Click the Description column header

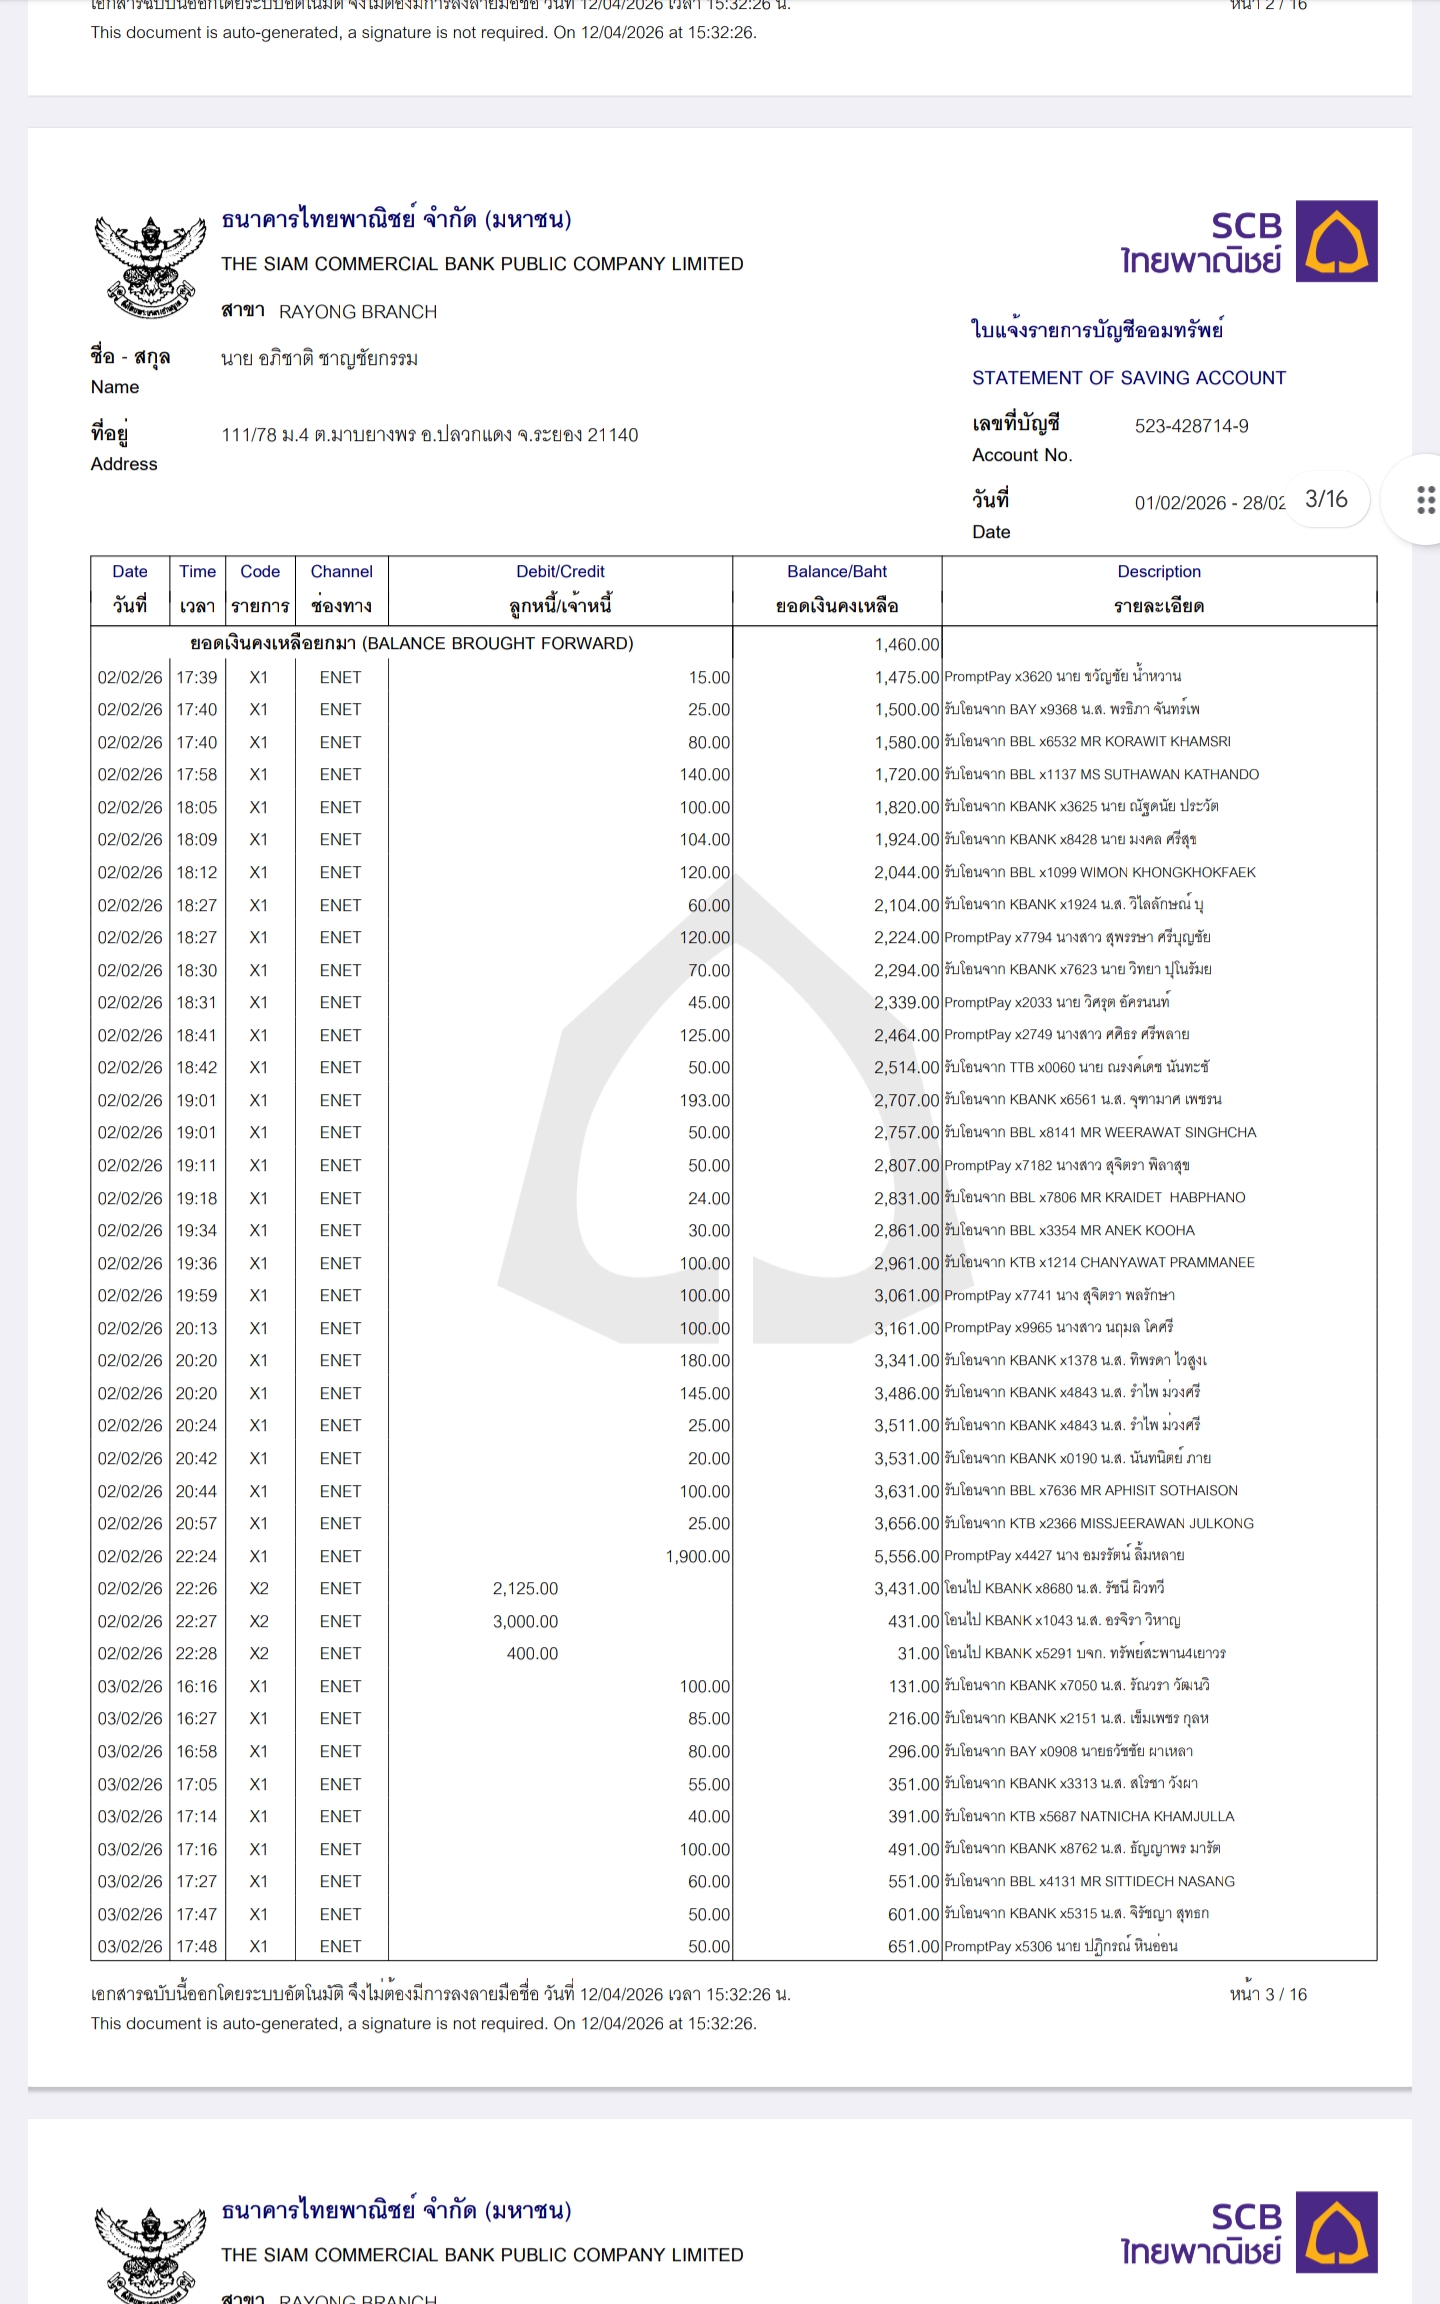pos(1159,588)
